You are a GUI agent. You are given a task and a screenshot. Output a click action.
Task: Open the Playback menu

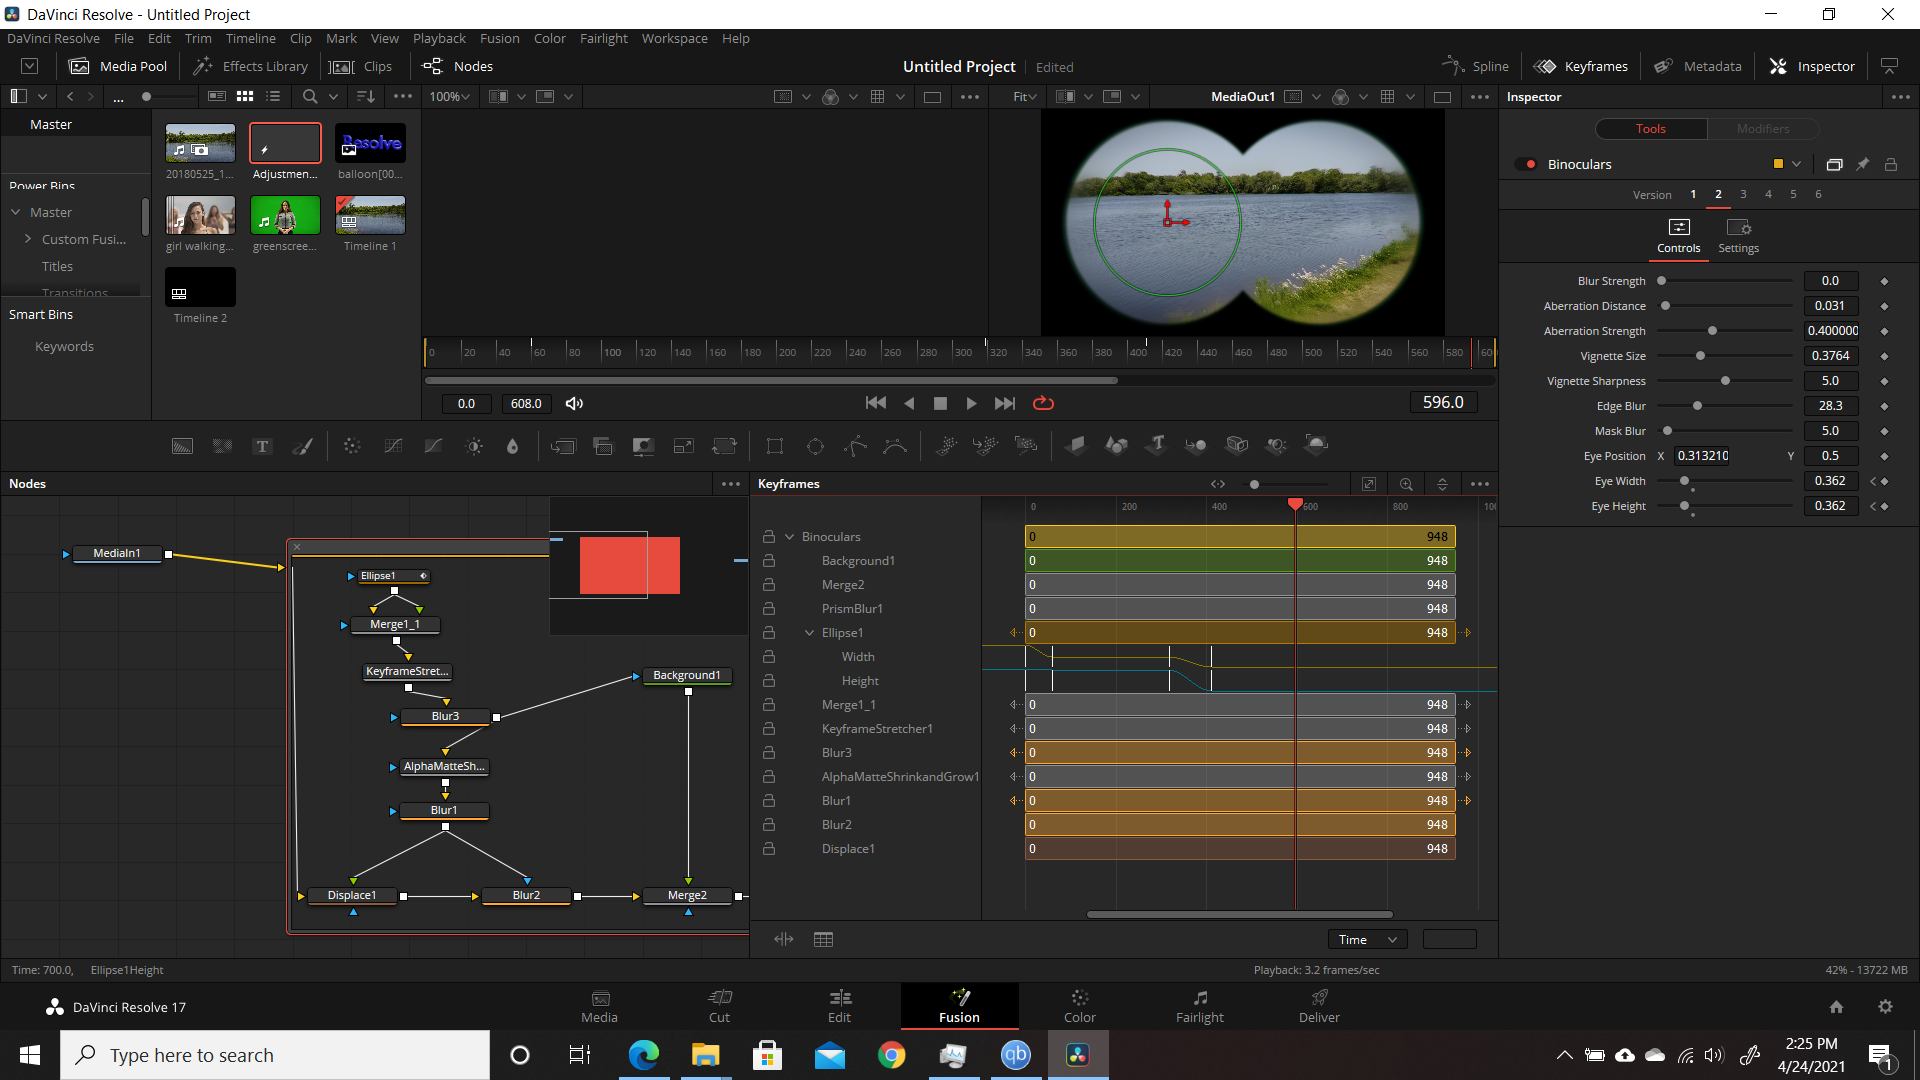coord(439,38)
